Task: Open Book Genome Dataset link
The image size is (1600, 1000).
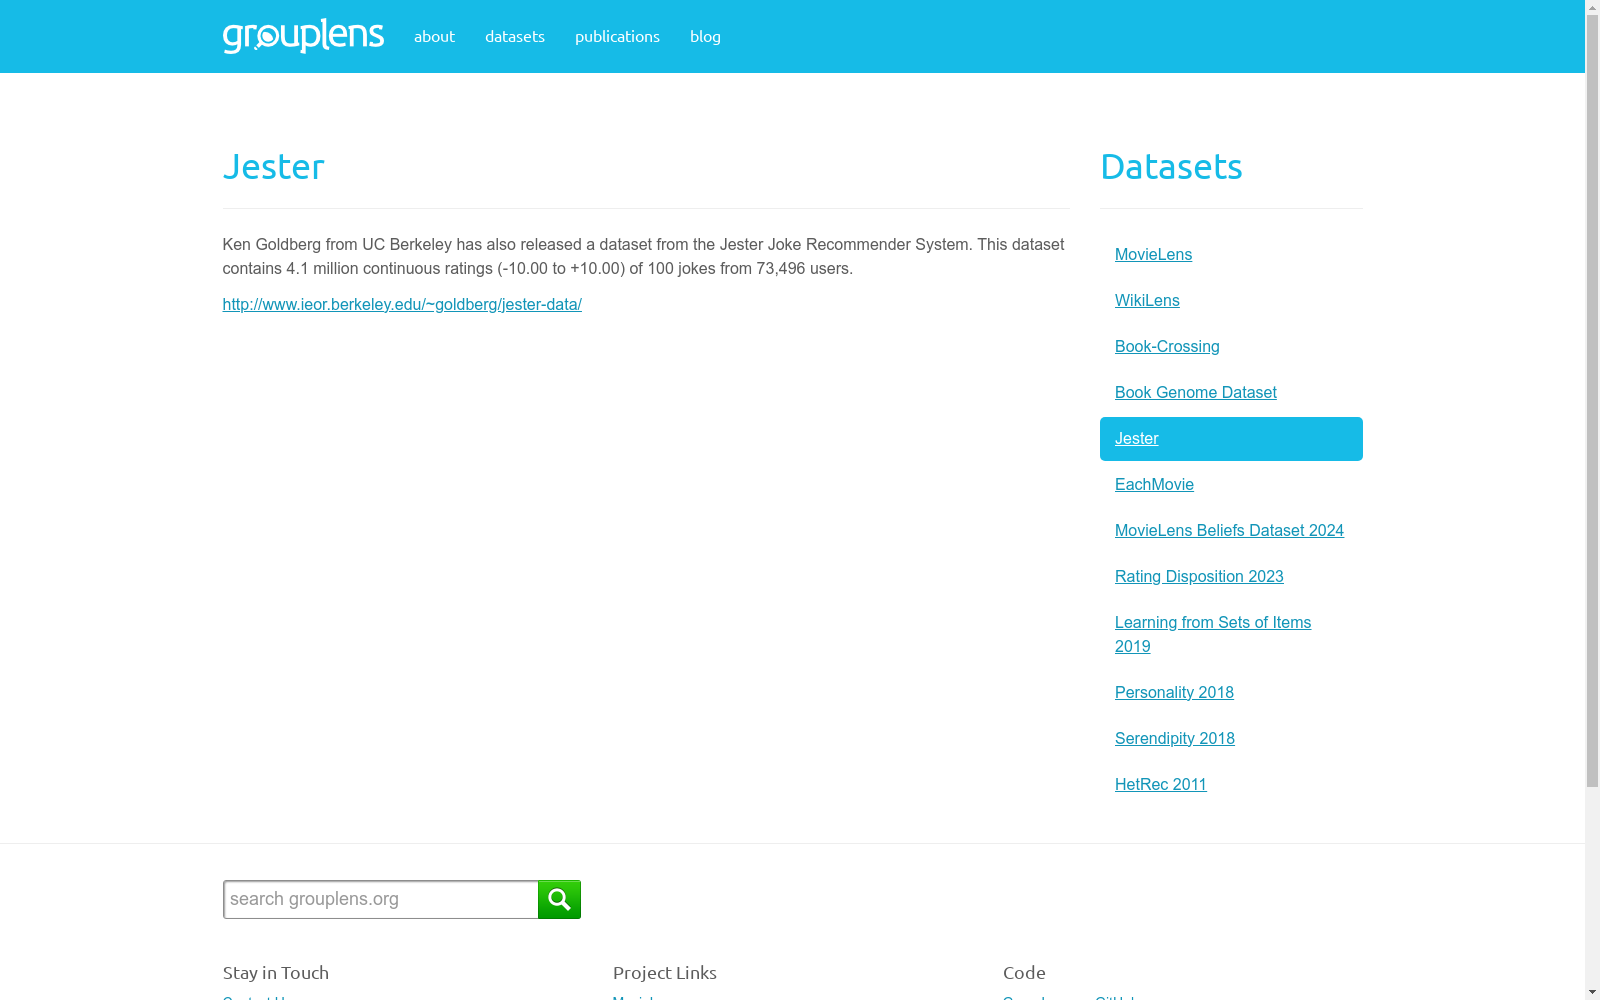Action: point(1195,392)
